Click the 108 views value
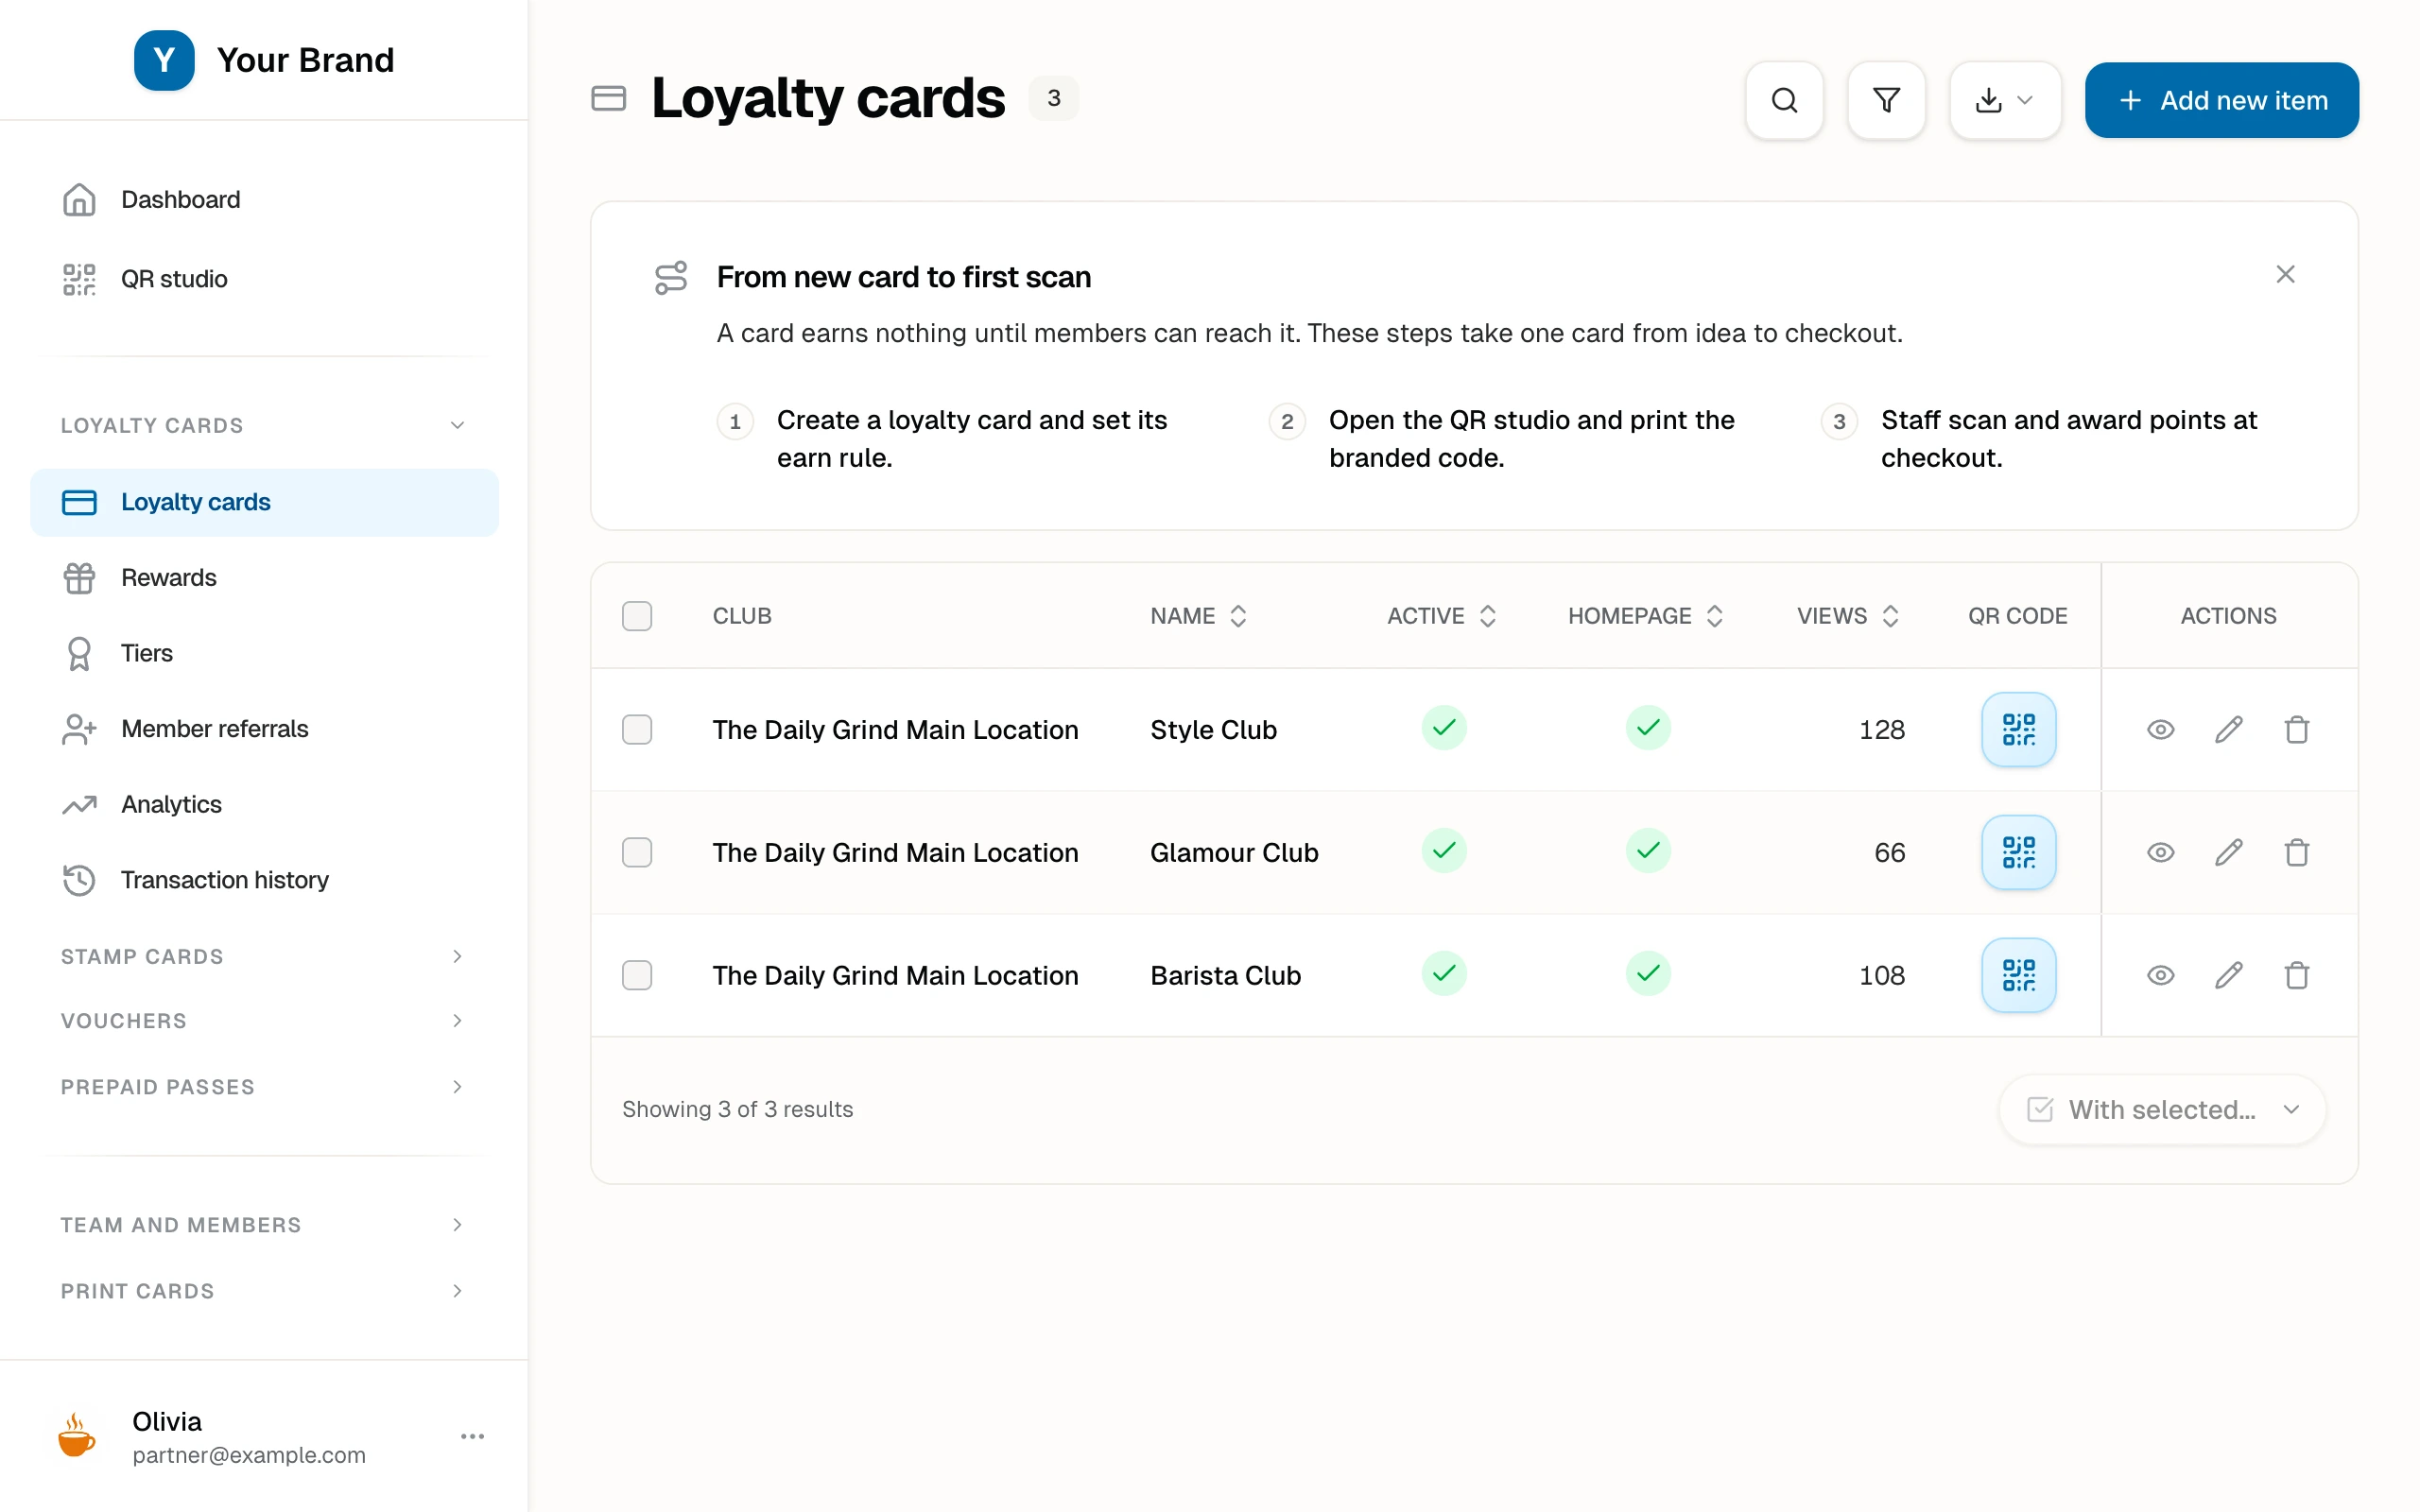Screen dimensions: 2420x1512 point(1881,976)
